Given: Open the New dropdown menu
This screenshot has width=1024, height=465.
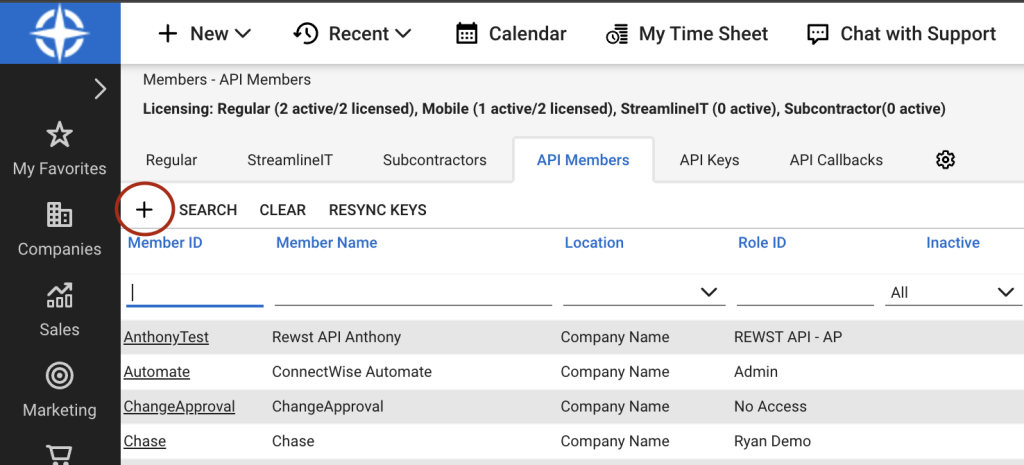Looking at the screenshot, I should pos(204,33).
